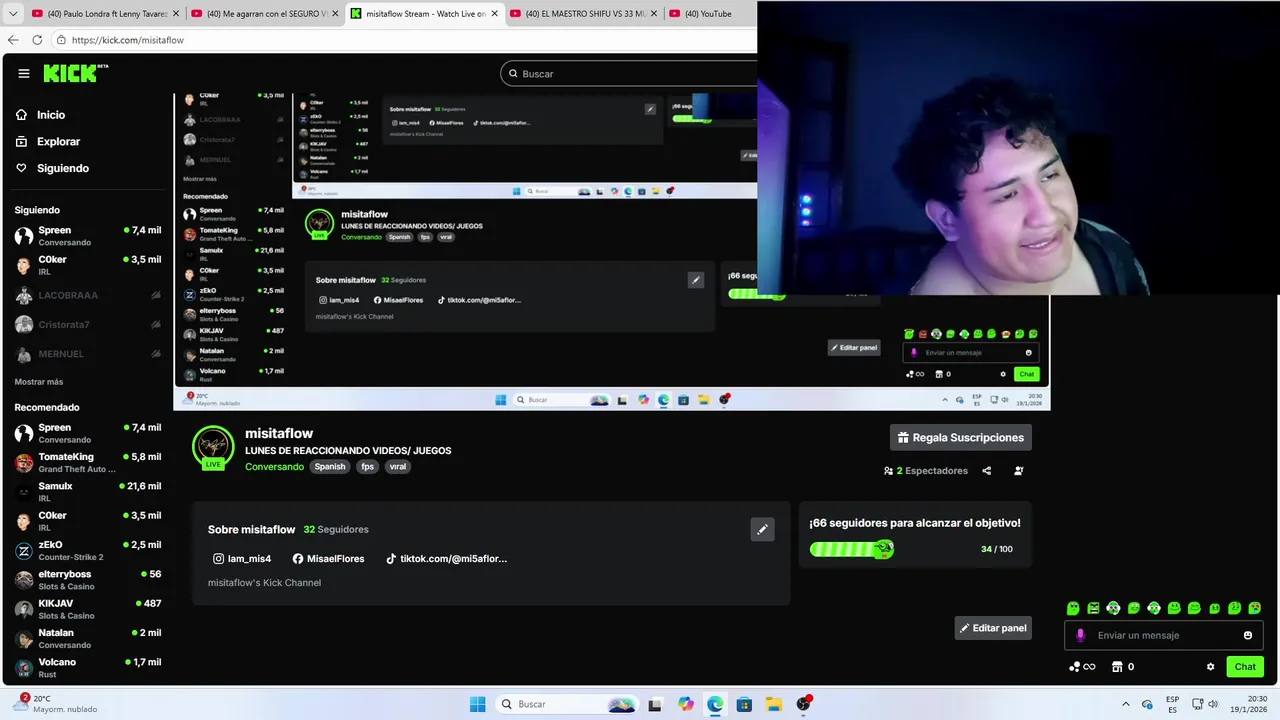Click the Kick search field 'Buscar'

(630, 73)
